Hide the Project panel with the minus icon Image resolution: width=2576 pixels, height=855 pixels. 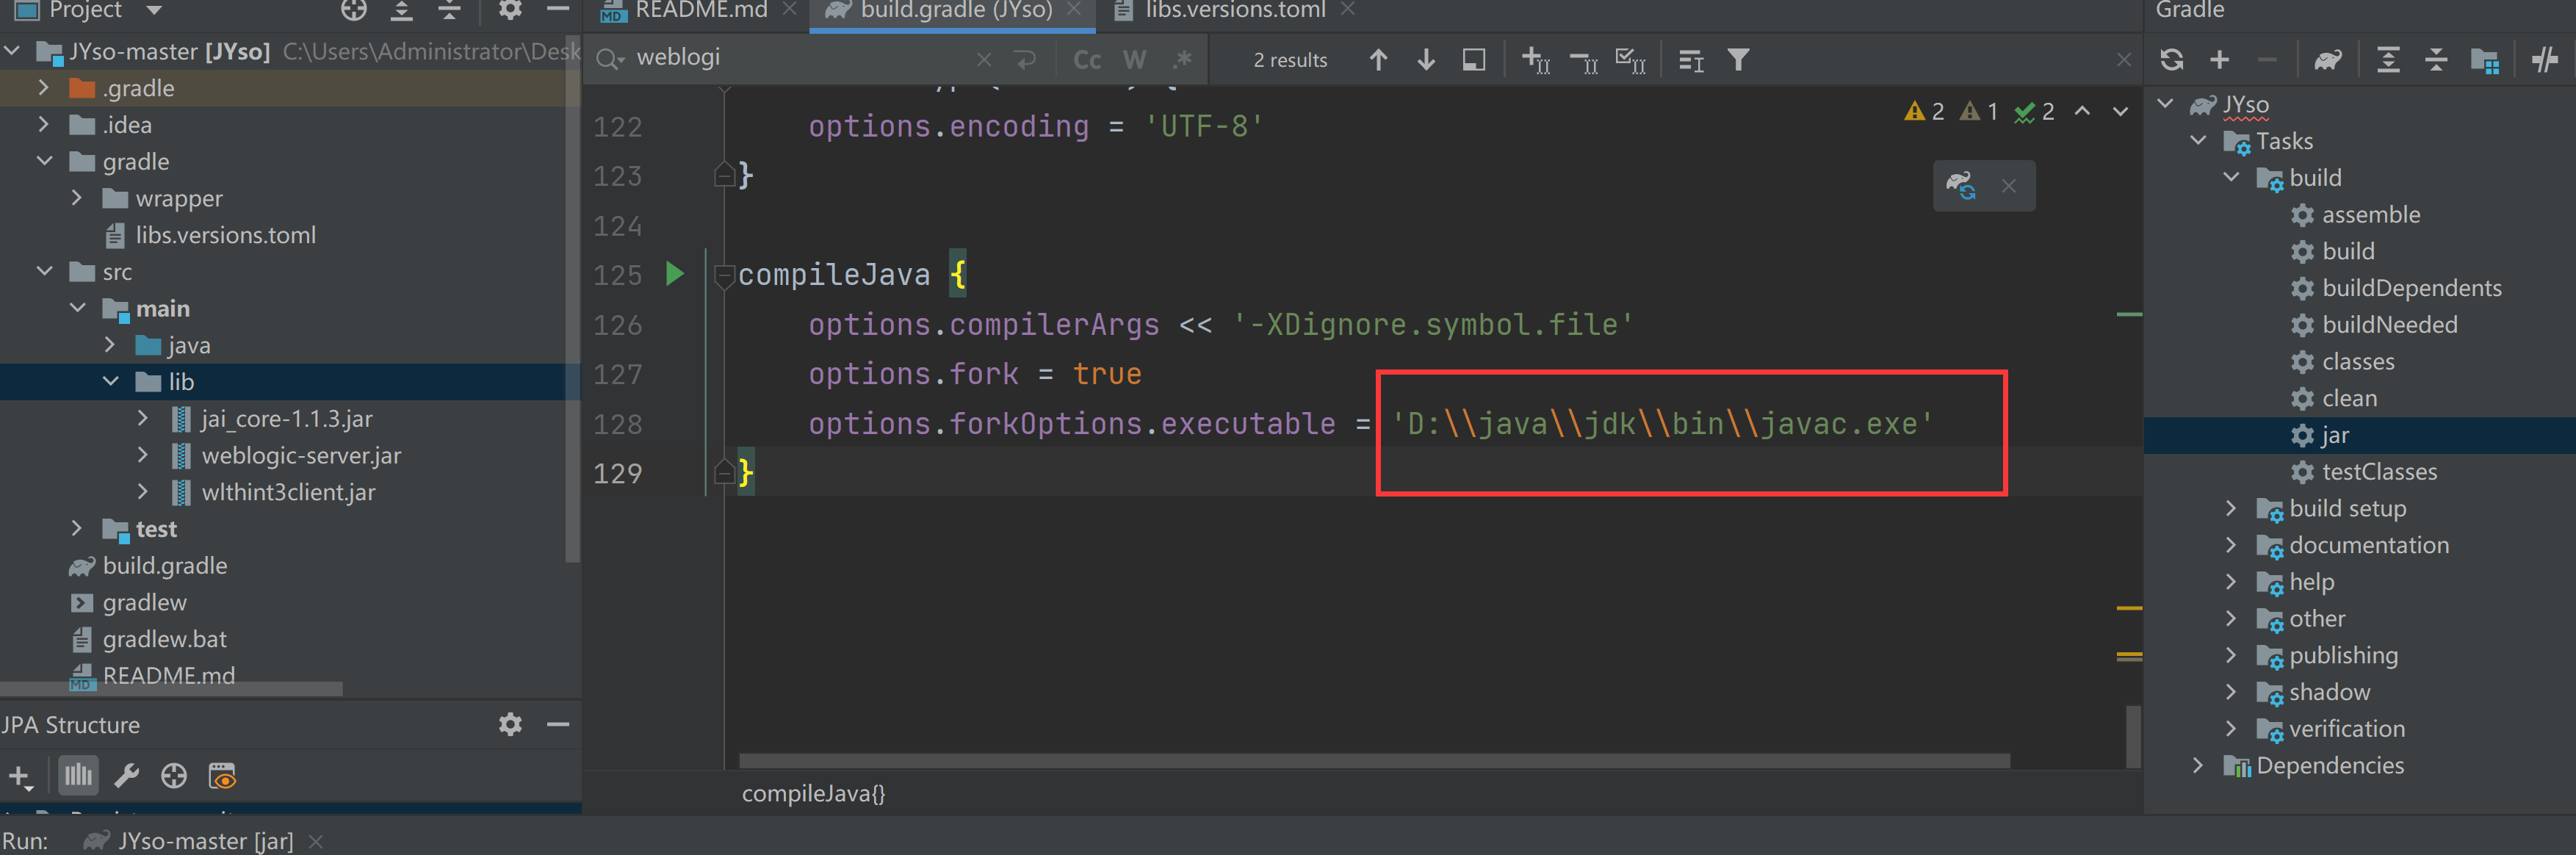pyautogui.click(x=558, y=10)
